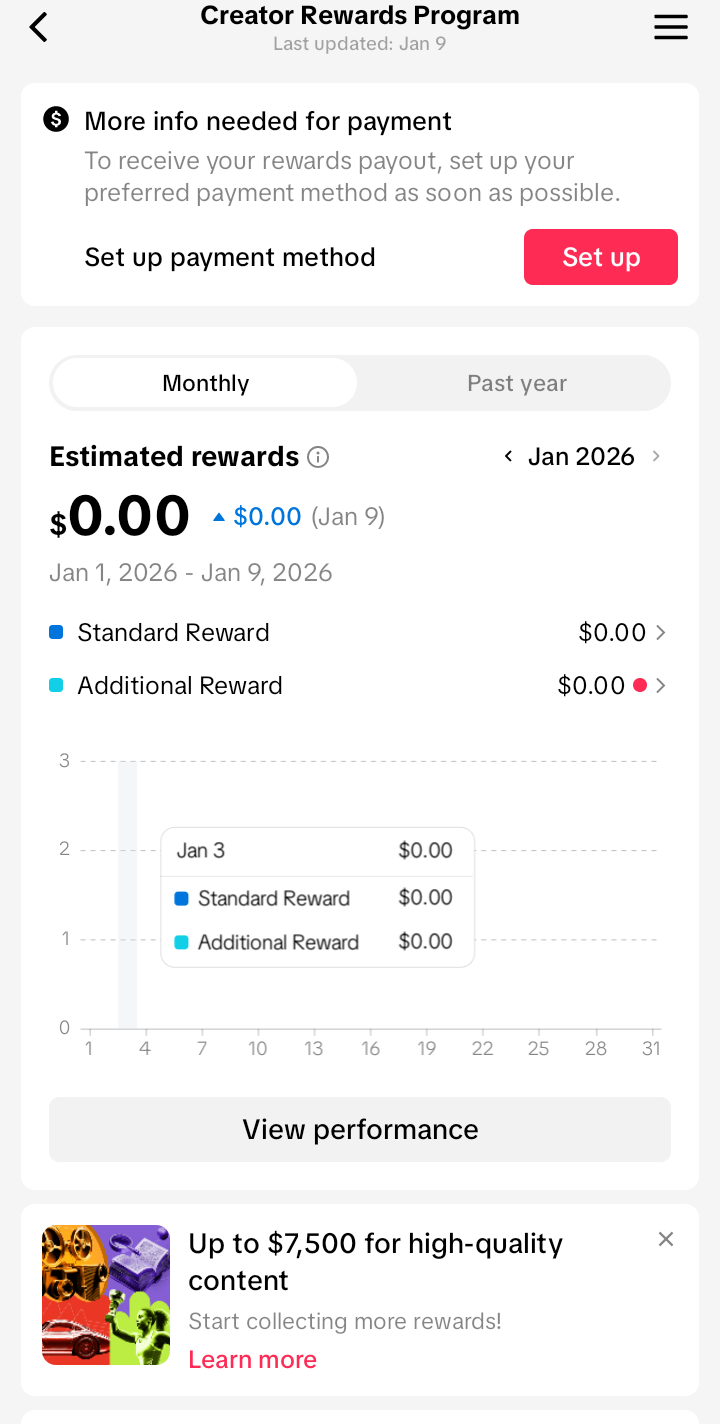The width and height of the screenshot is (720, 1424).
Task: Switch to the Monthly tab
Action: 205,383
